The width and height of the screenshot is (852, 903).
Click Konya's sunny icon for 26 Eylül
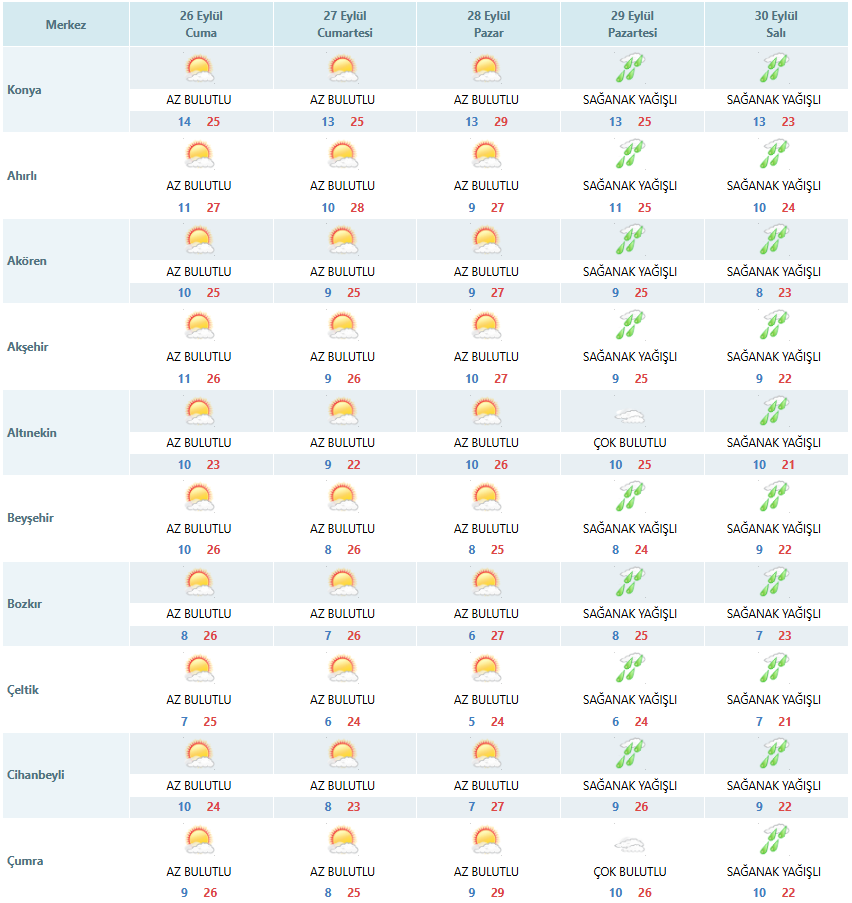pos(199,69)
